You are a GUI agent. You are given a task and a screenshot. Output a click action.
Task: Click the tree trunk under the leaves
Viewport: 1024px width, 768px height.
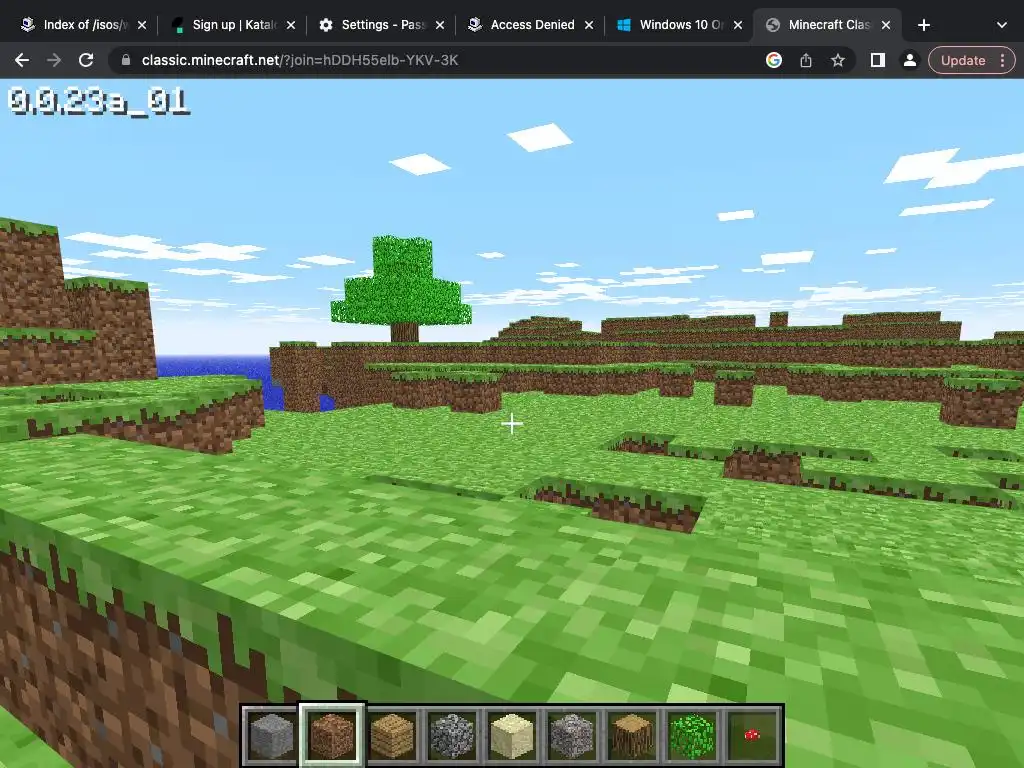click(x=404, y=332)
